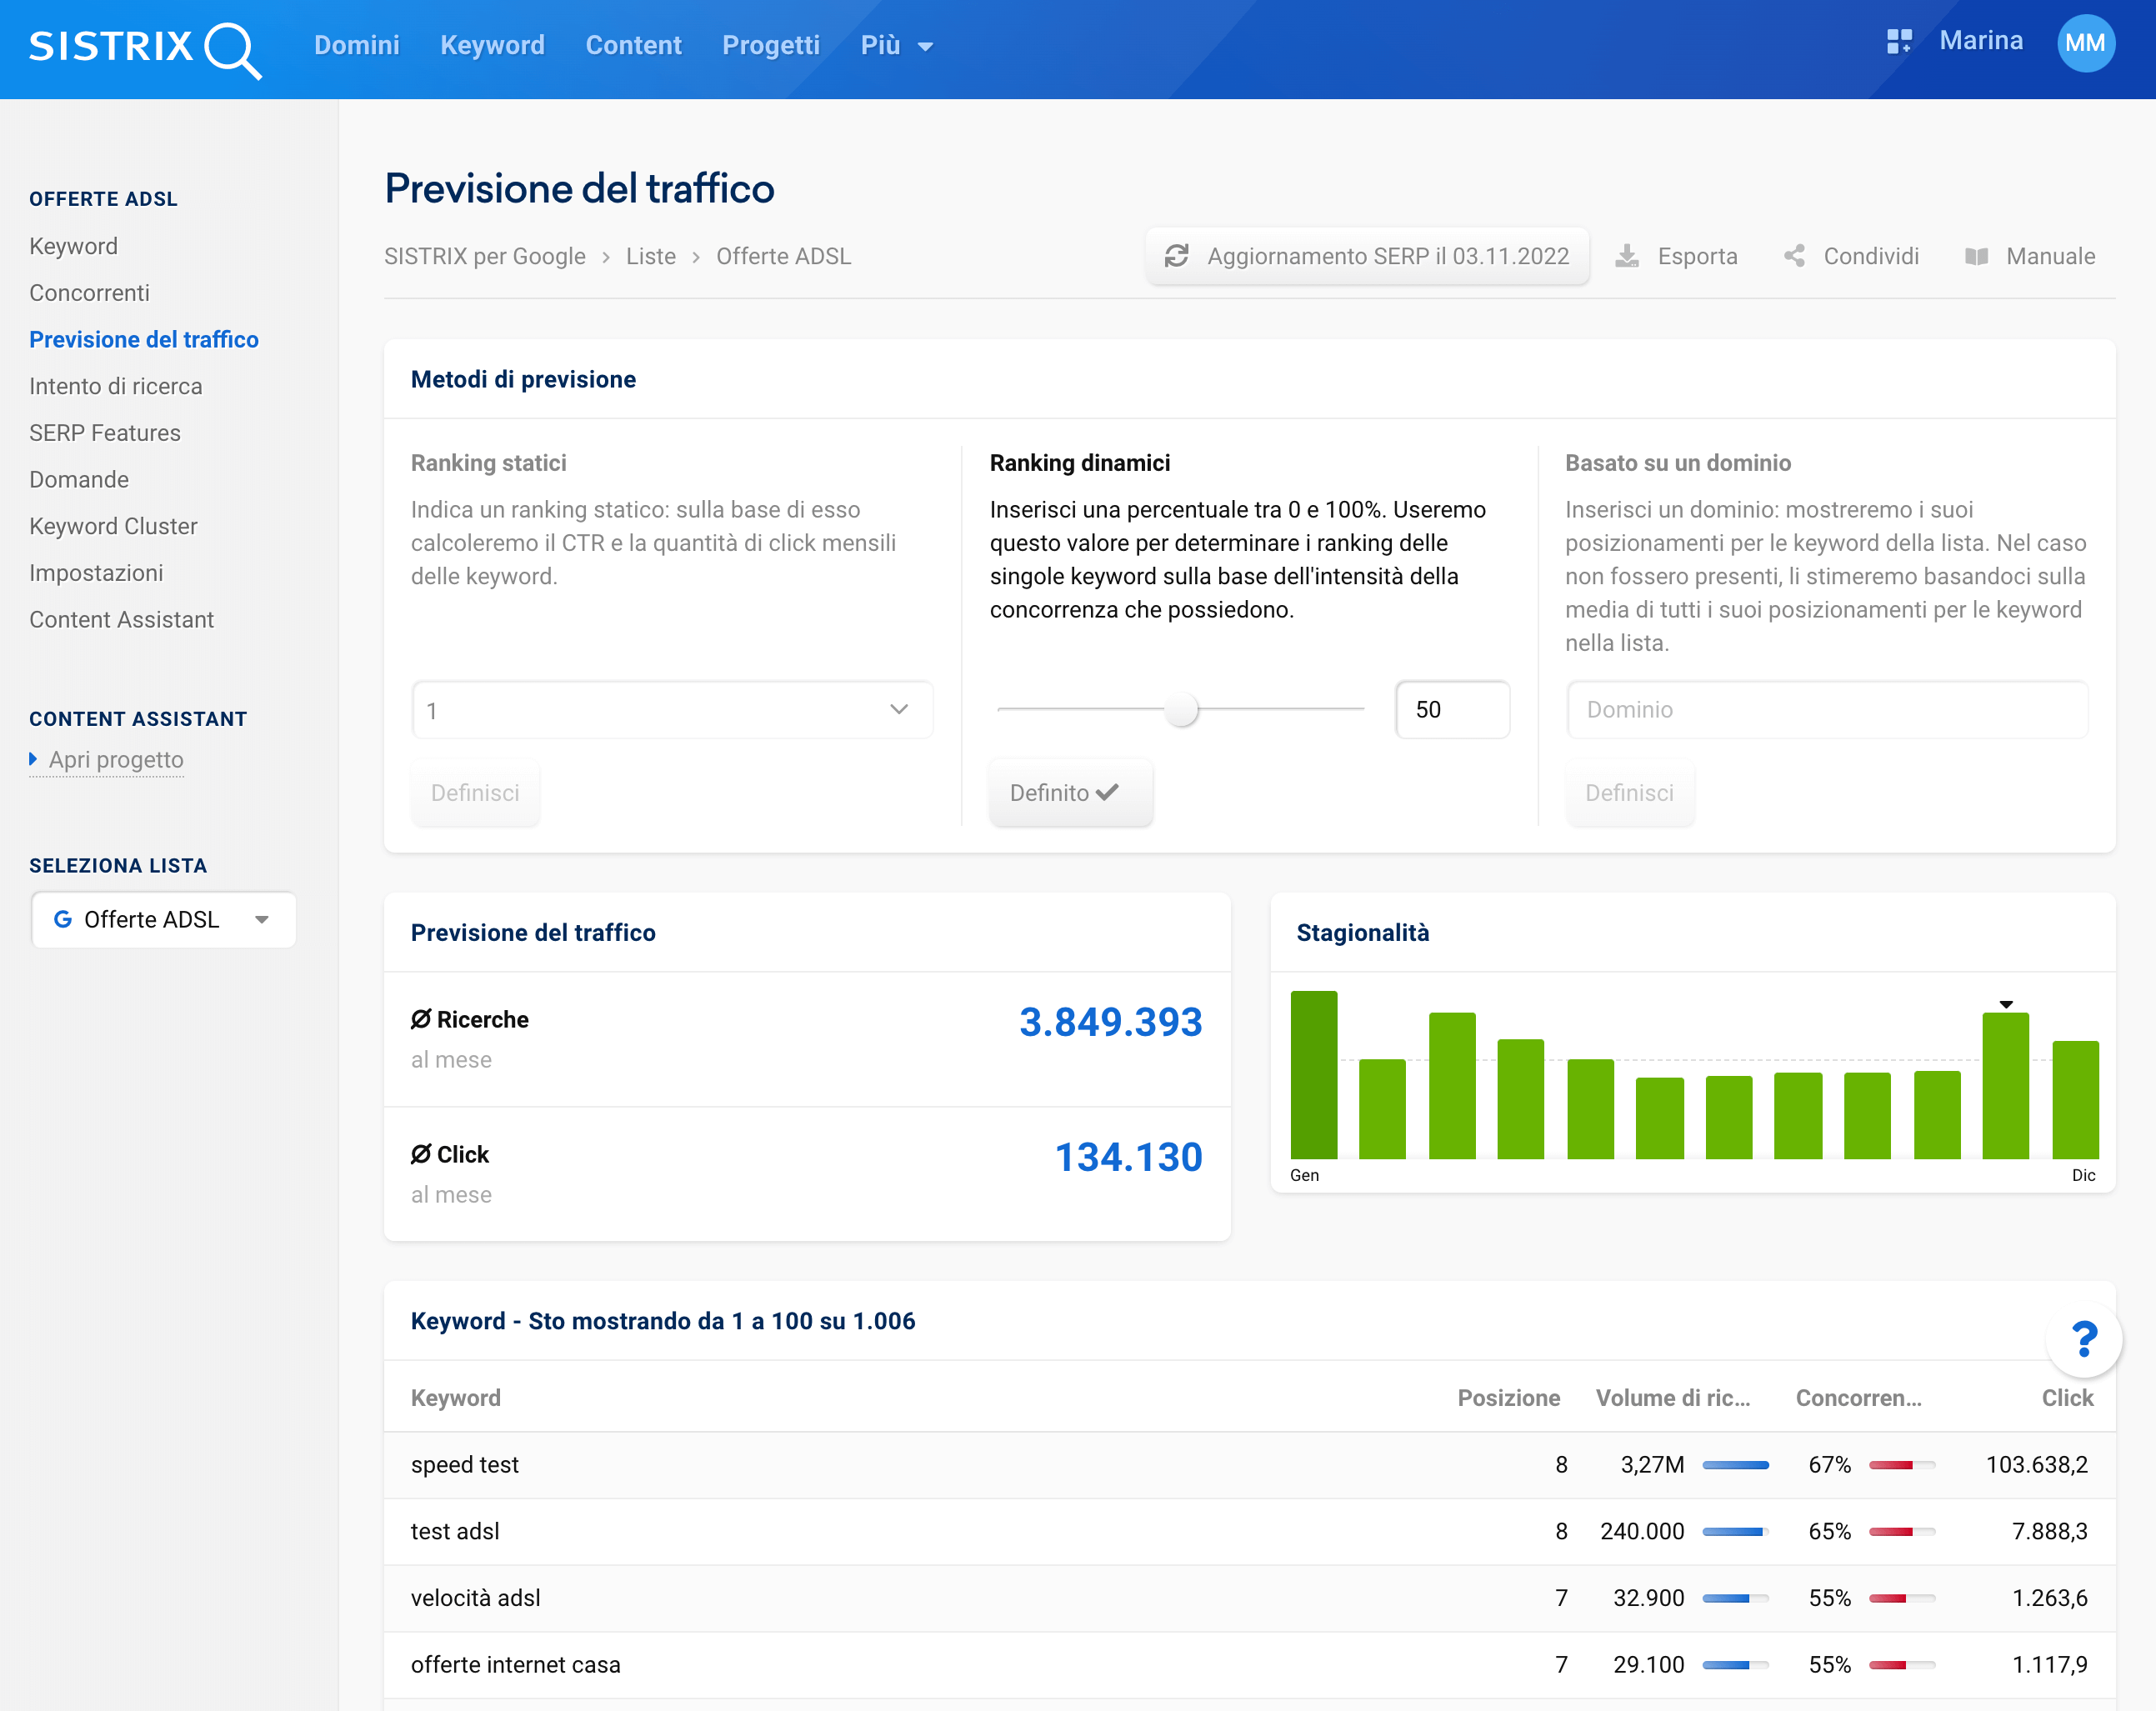Open the MM user avatar menu
Screen dimensions: 2156x1711
[x=2084, y=43]
